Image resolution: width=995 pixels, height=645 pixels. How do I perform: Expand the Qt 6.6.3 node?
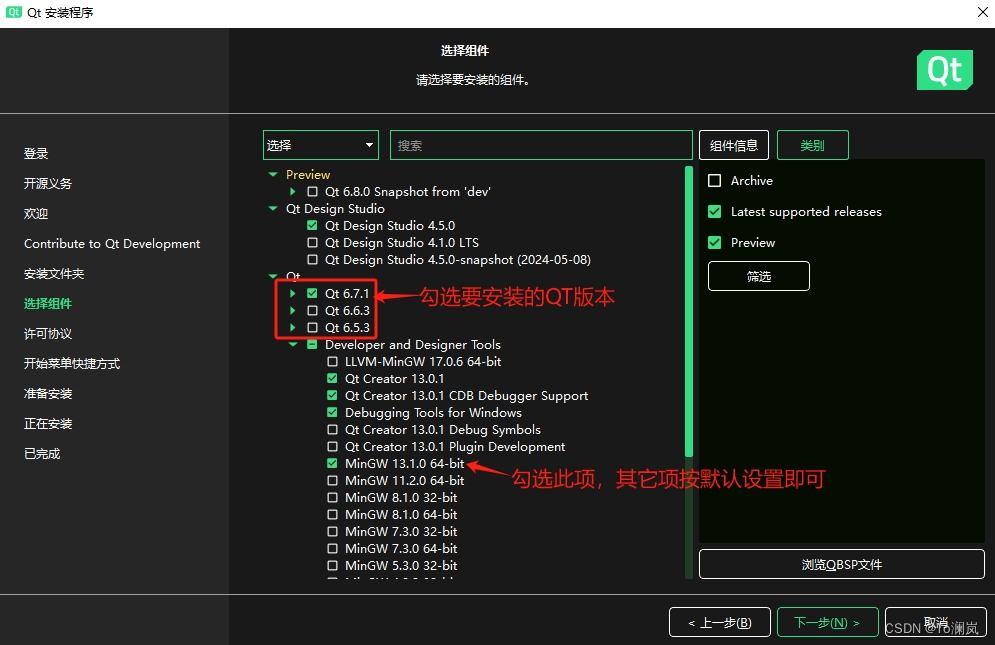pyautogui.click(x=293, y=310)
